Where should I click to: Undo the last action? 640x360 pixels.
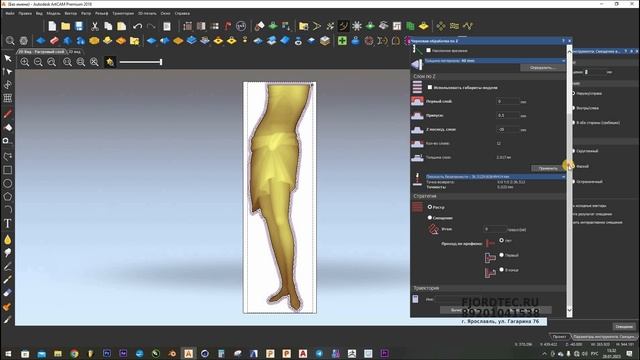[x=138, y=26]
